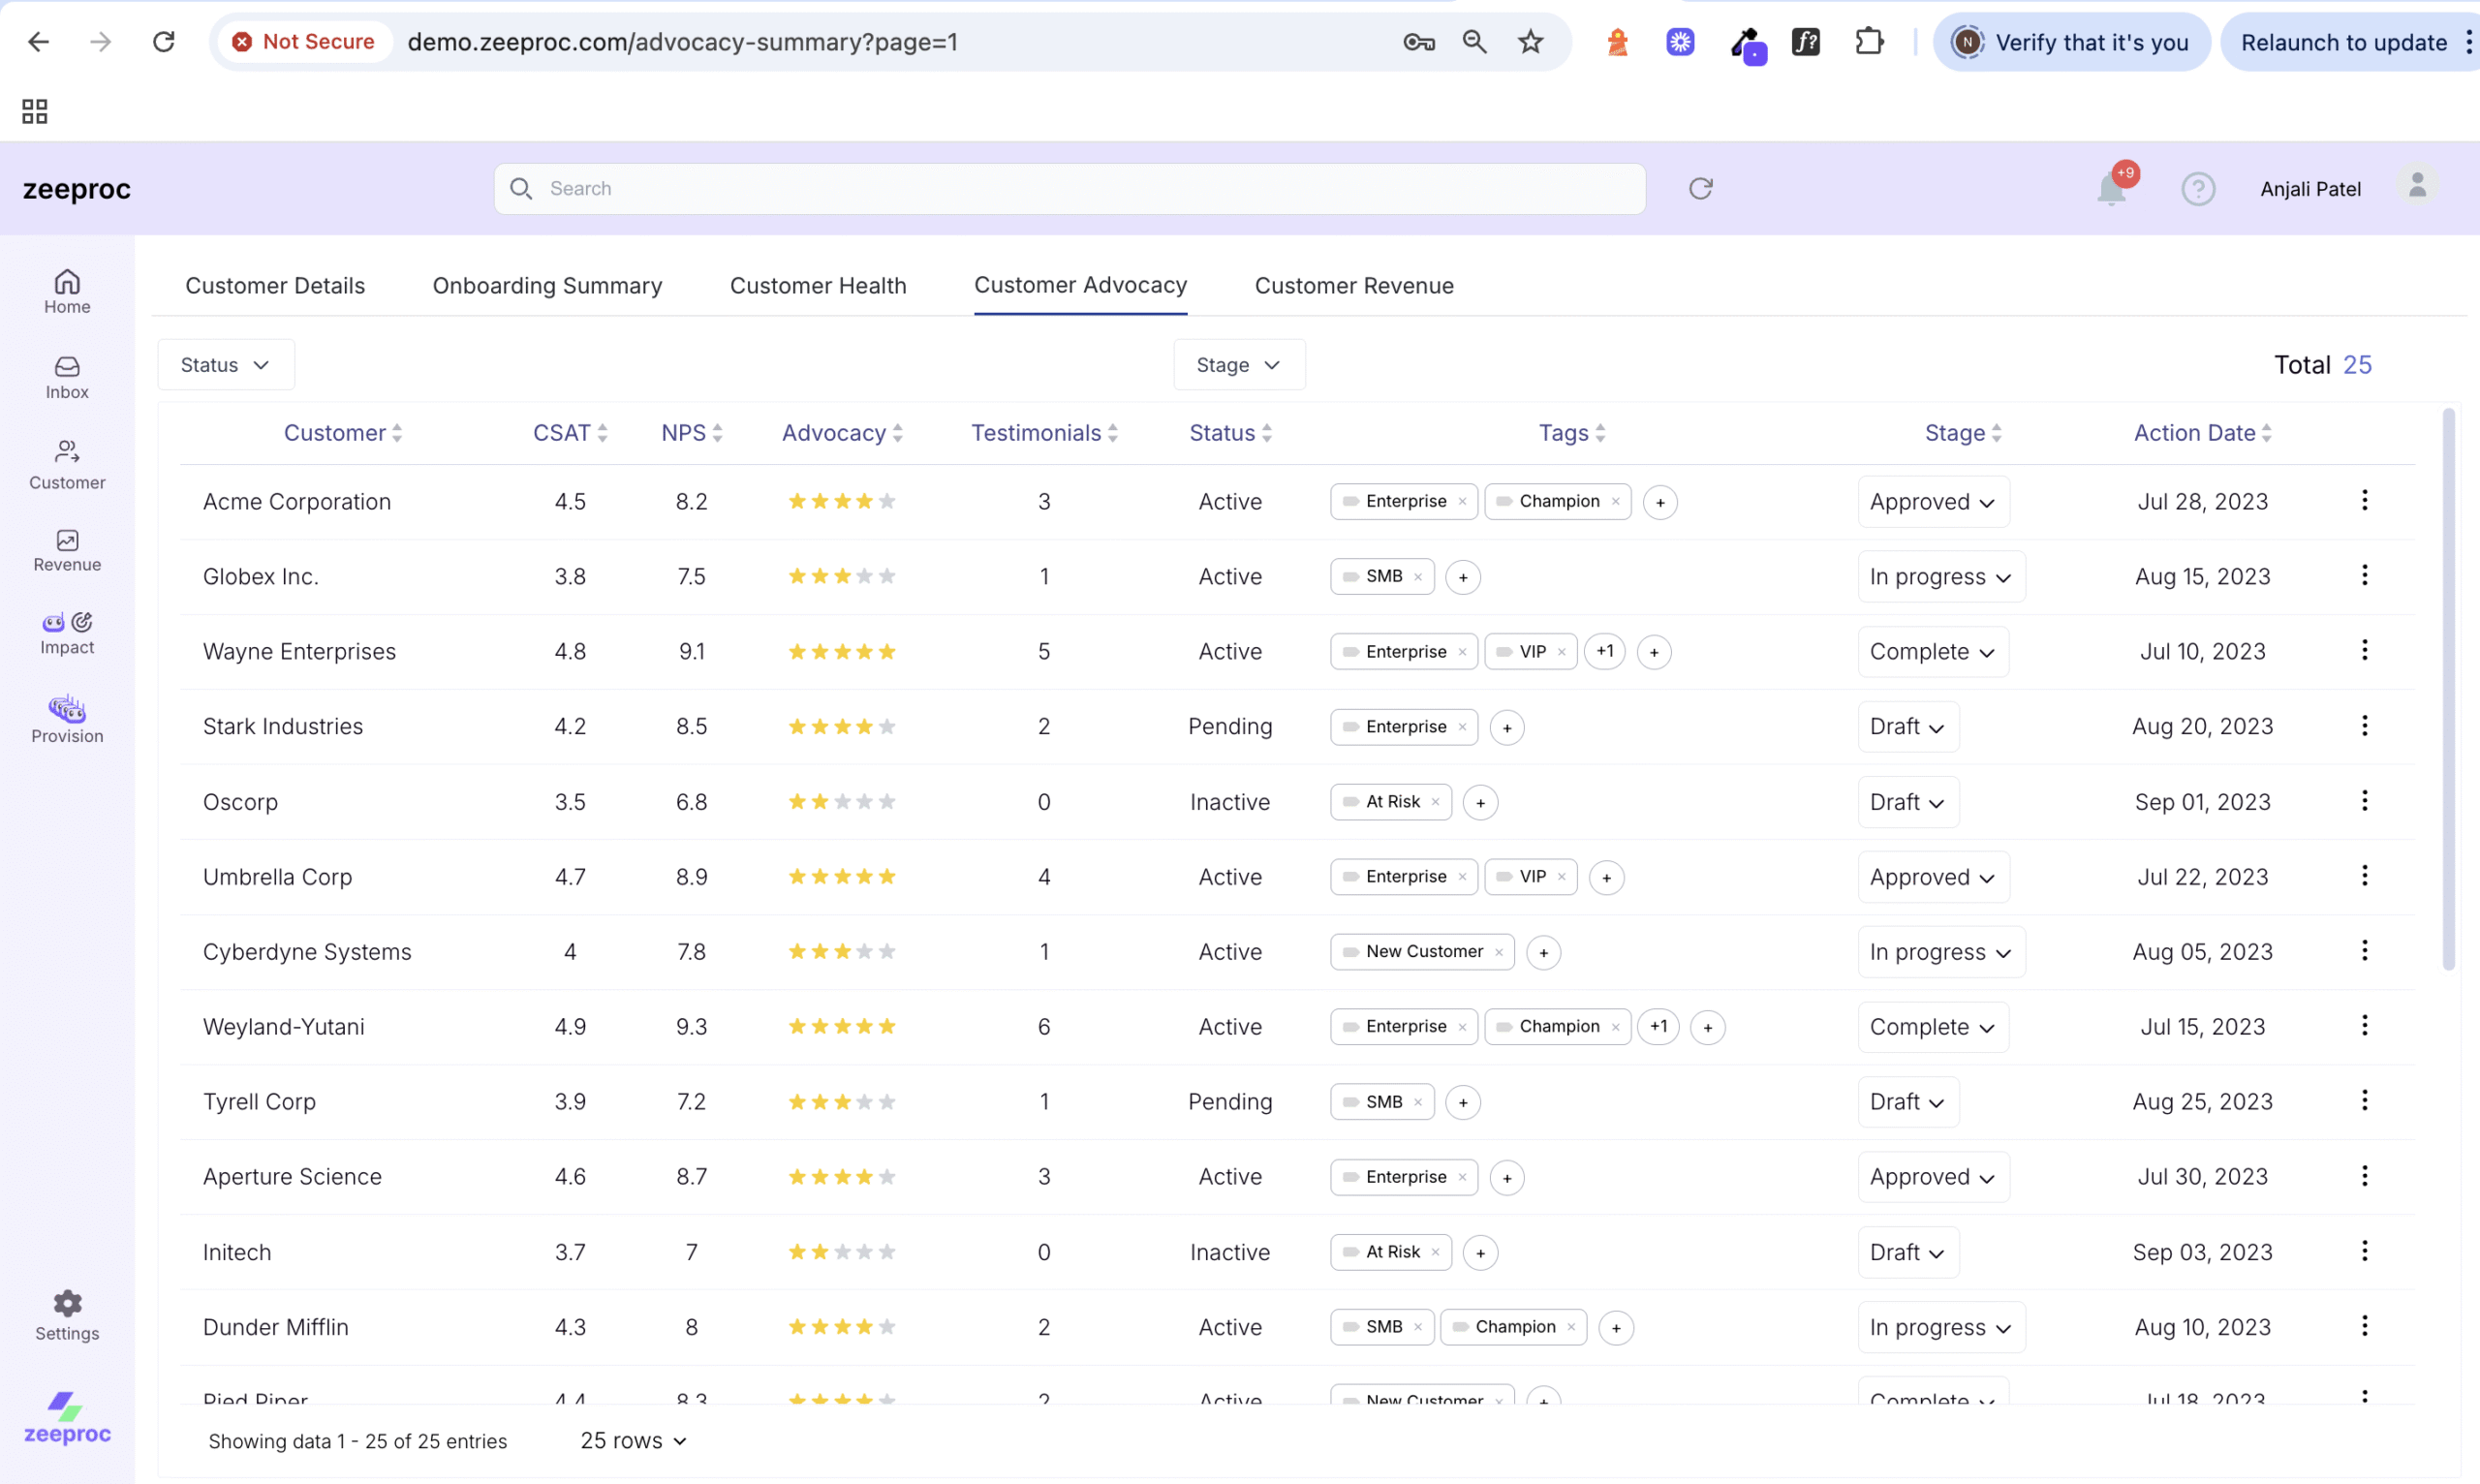Switch to the Customer Revenue tab

click(x=1353, y=286)
